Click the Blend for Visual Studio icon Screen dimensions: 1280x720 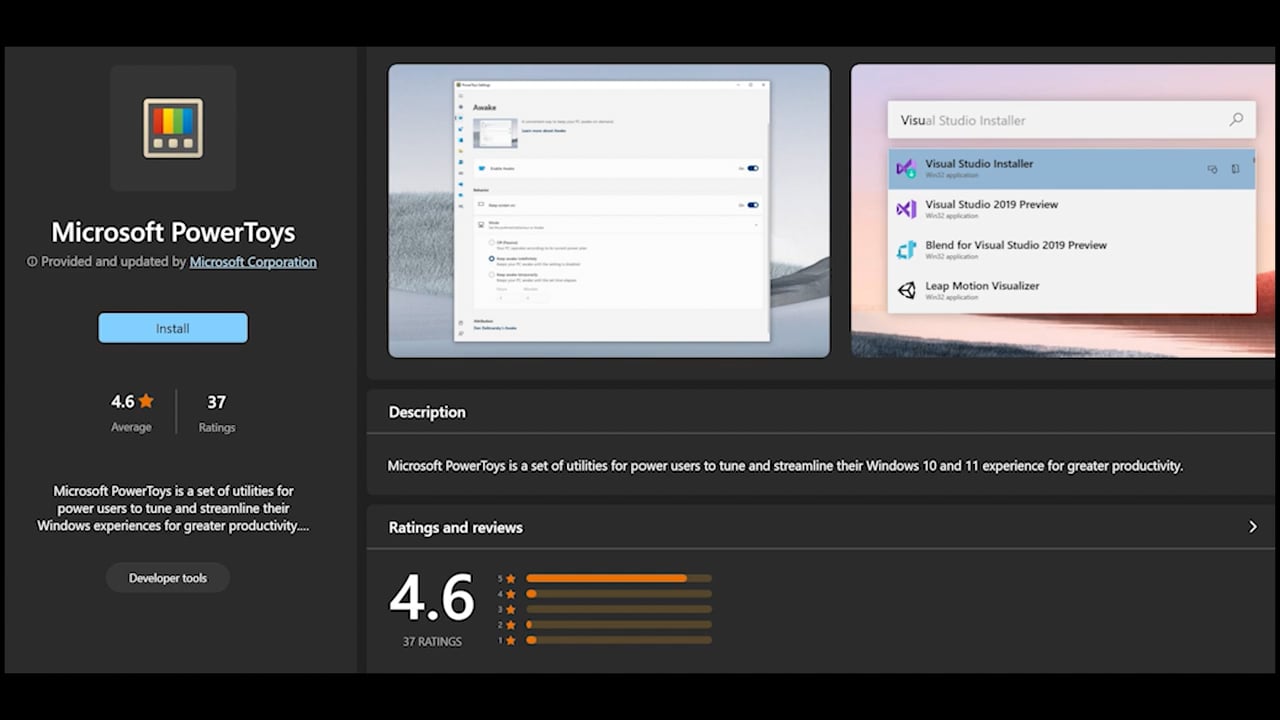pyautogui.click(x=906, y=250)
